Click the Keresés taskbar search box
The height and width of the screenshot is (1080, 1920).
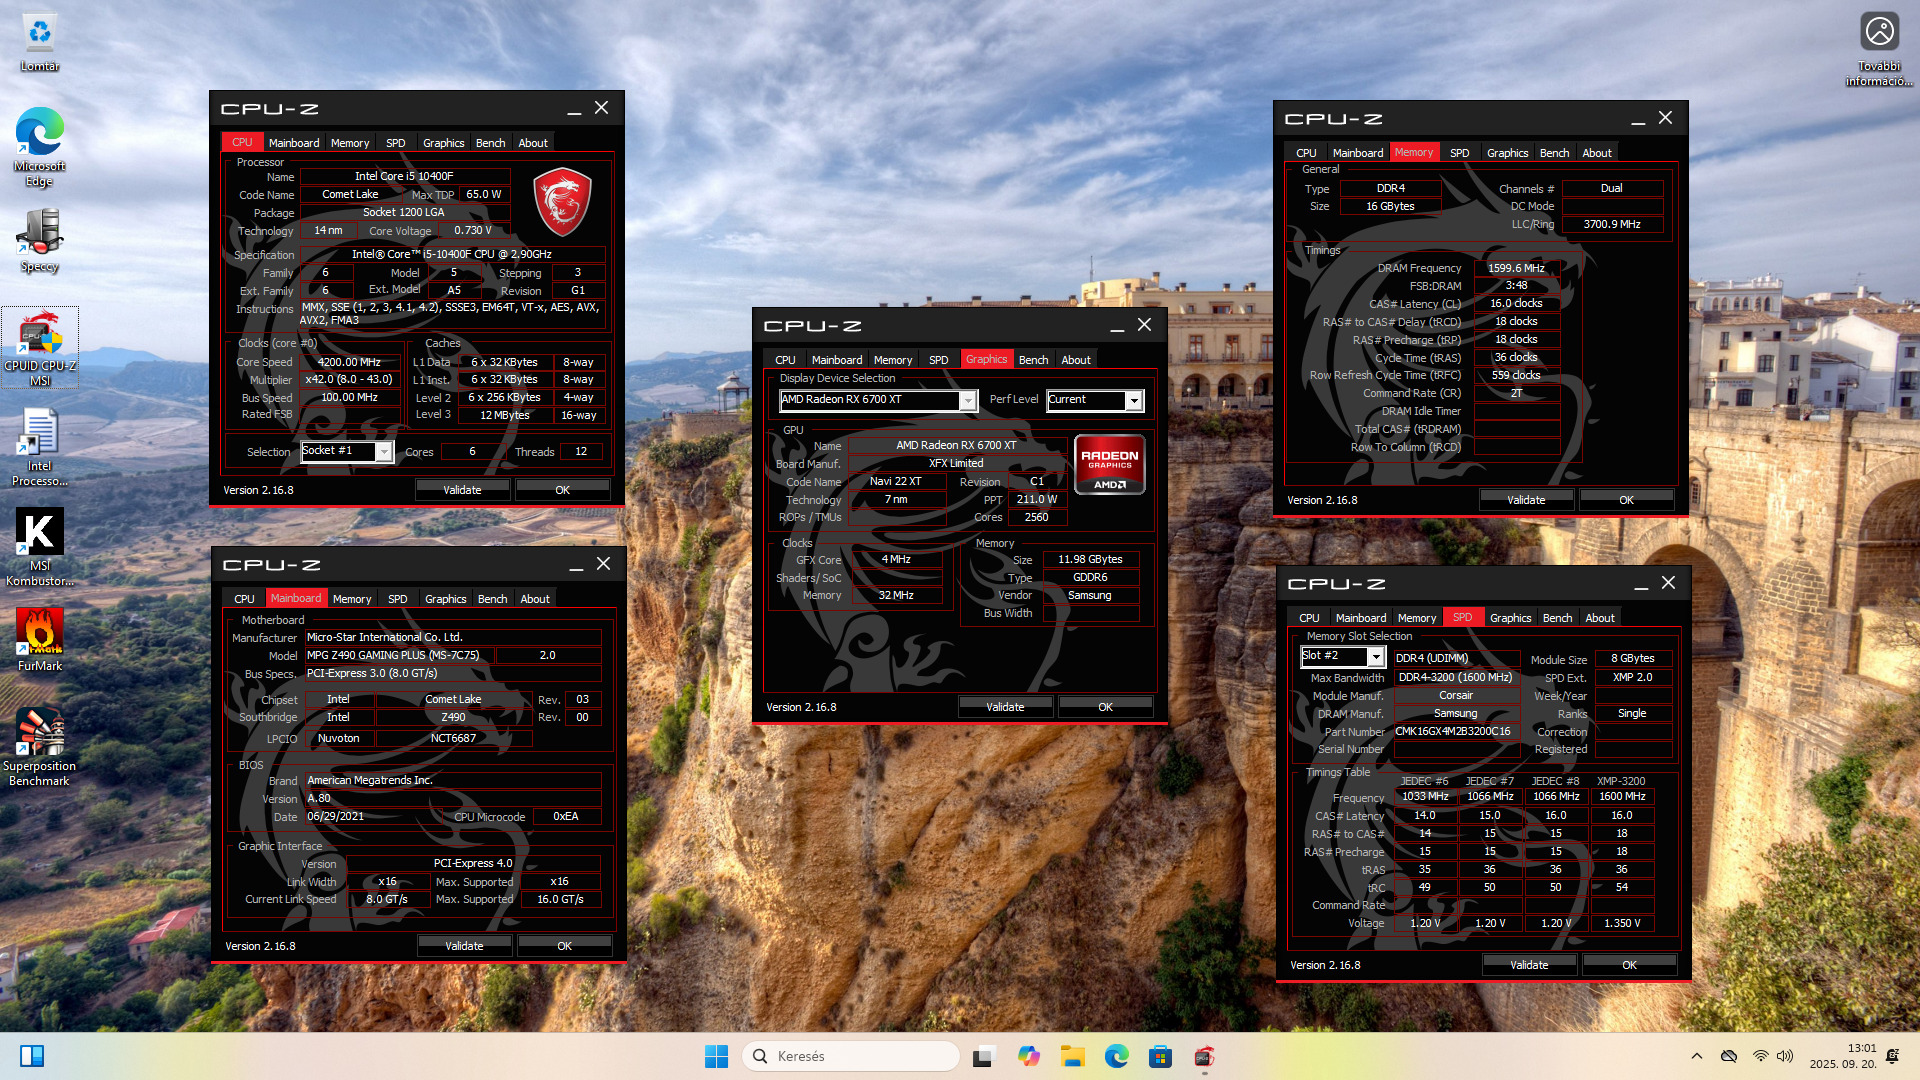[850, 1056]
